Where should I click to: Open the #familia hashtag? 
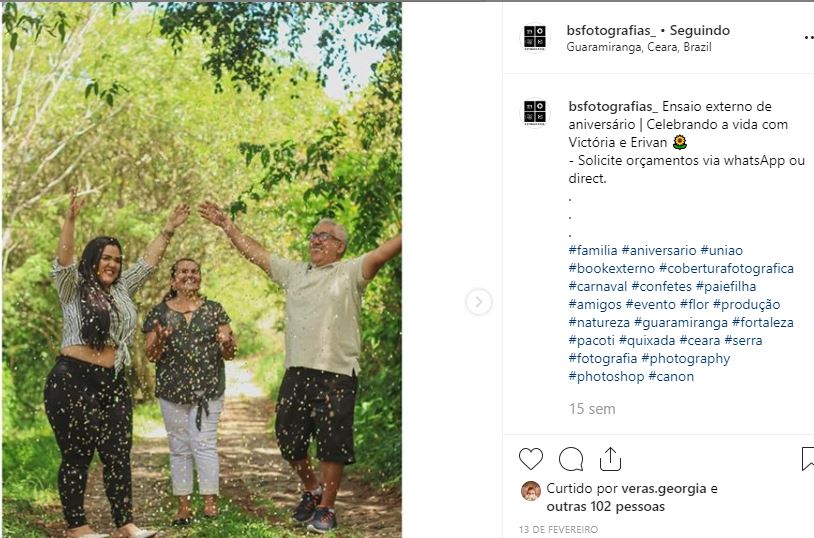point(593,250)
